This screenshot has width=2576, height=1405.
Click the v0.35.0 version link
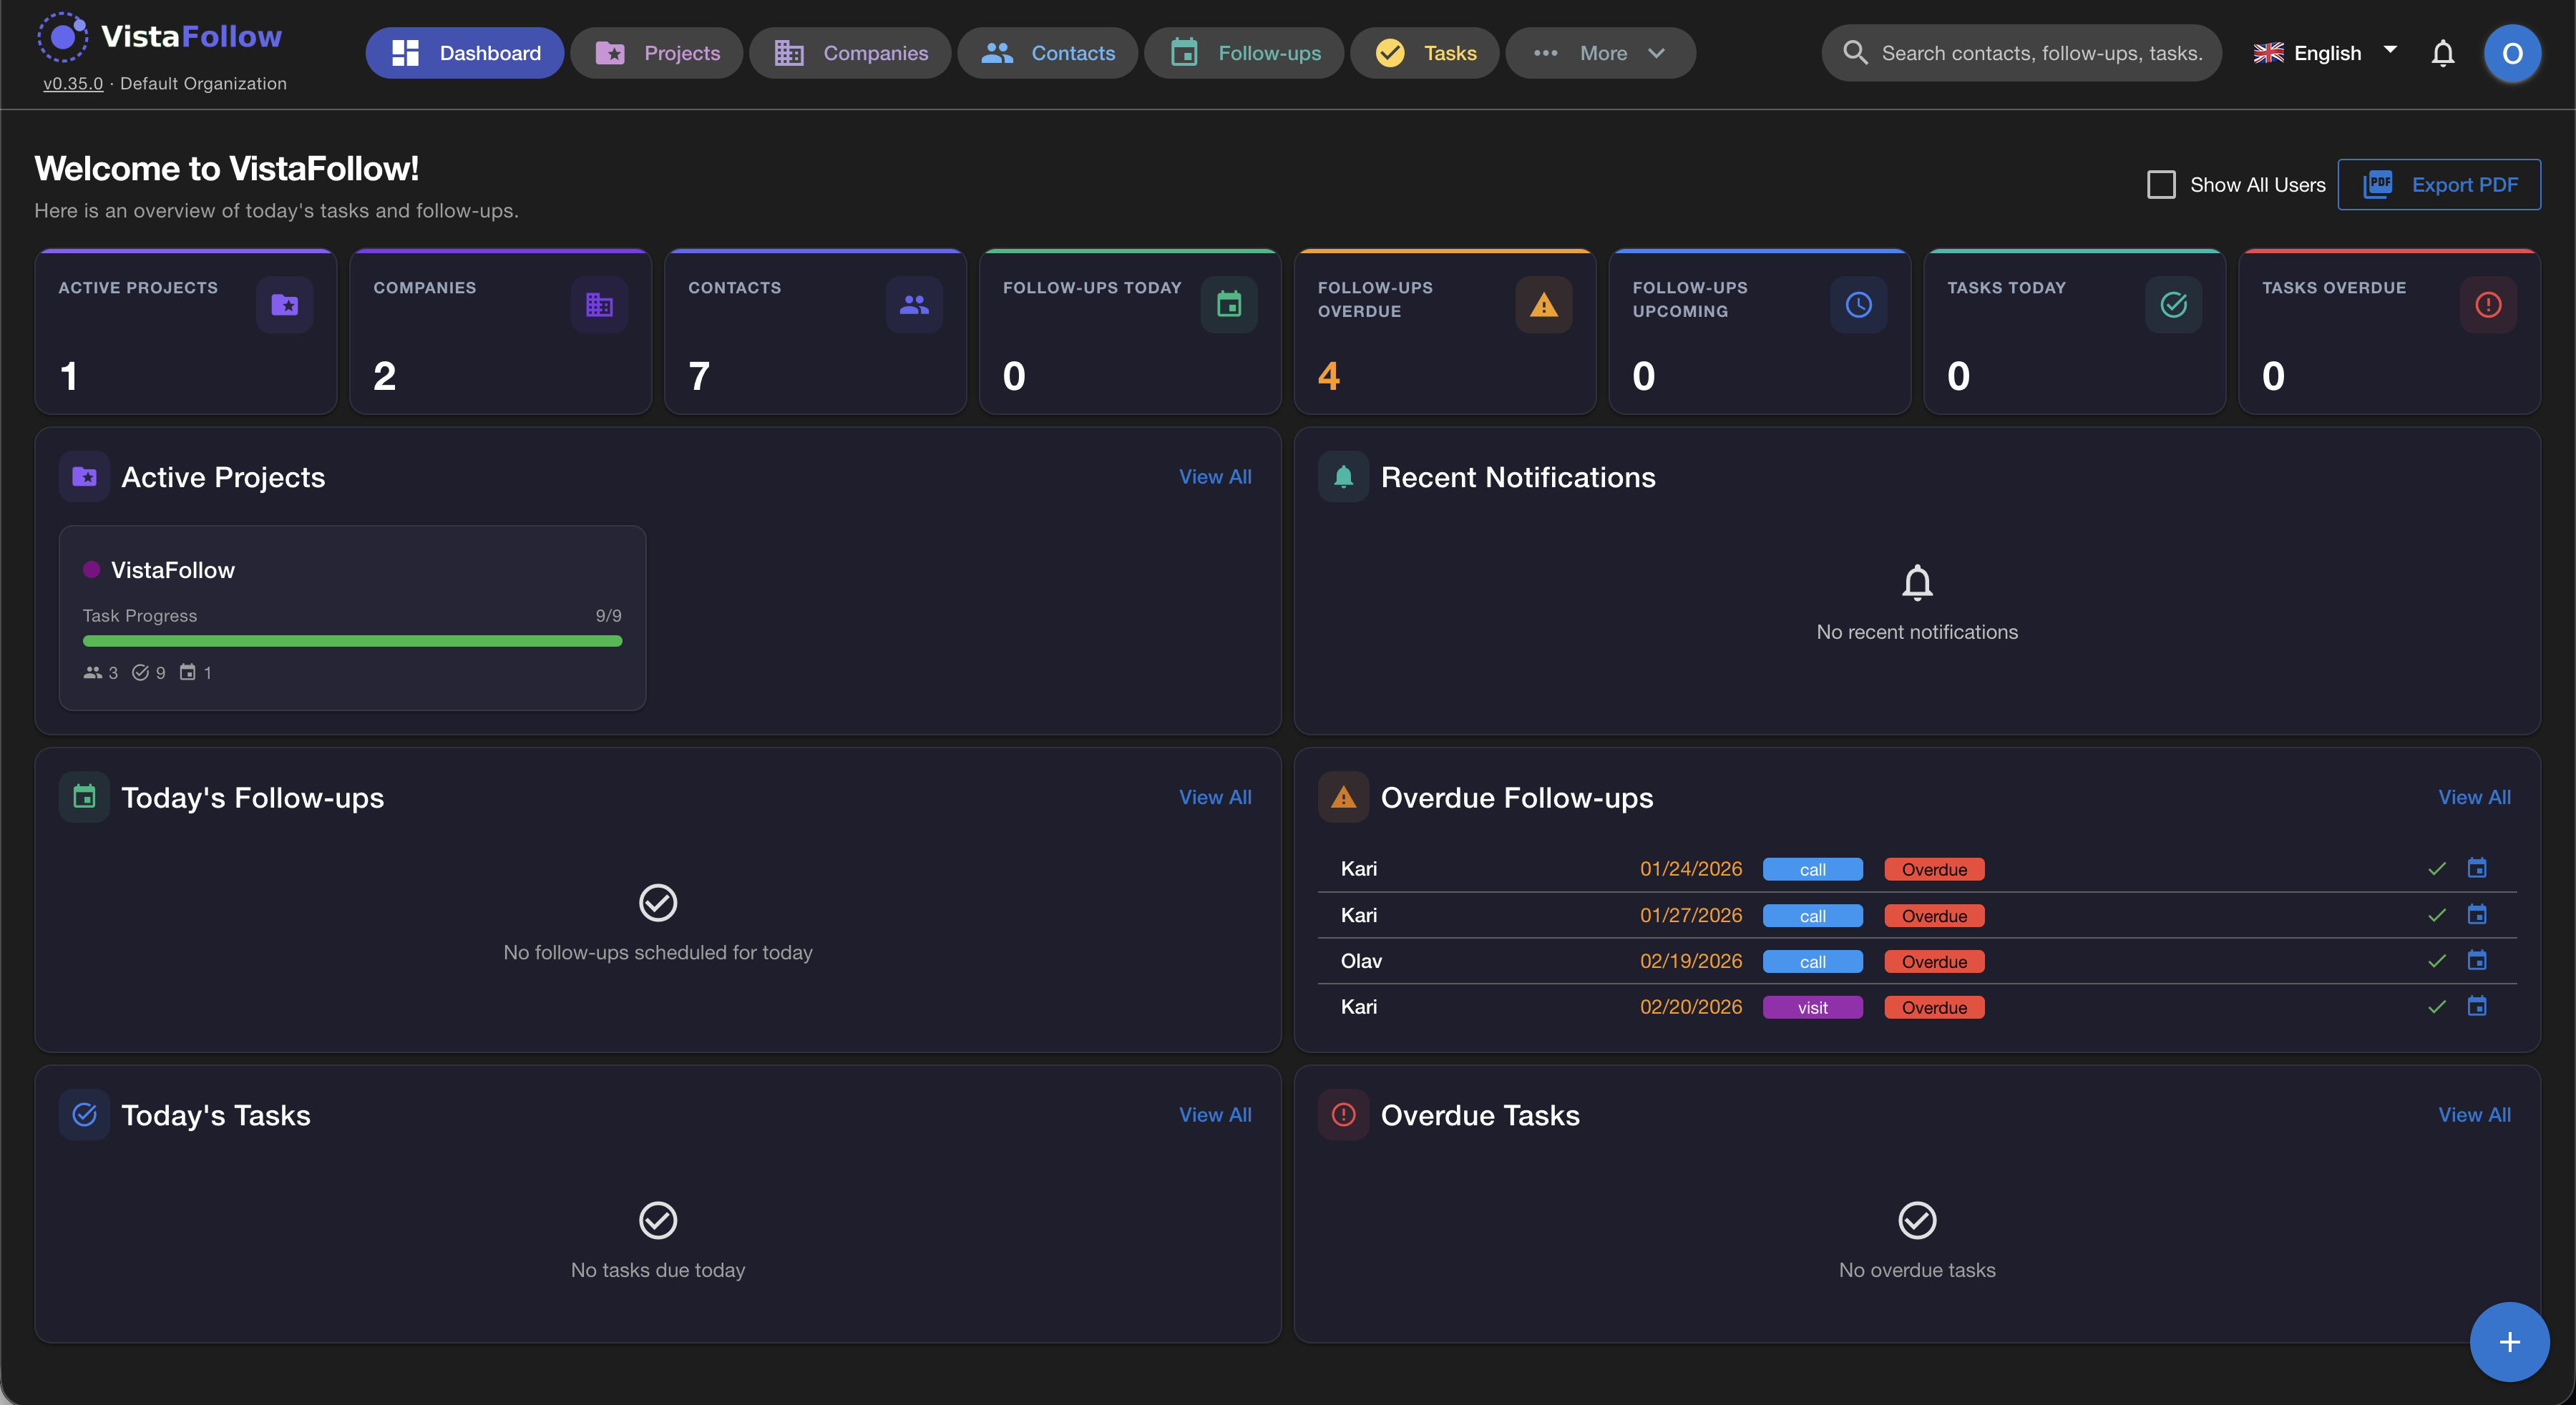click(73, 84)
